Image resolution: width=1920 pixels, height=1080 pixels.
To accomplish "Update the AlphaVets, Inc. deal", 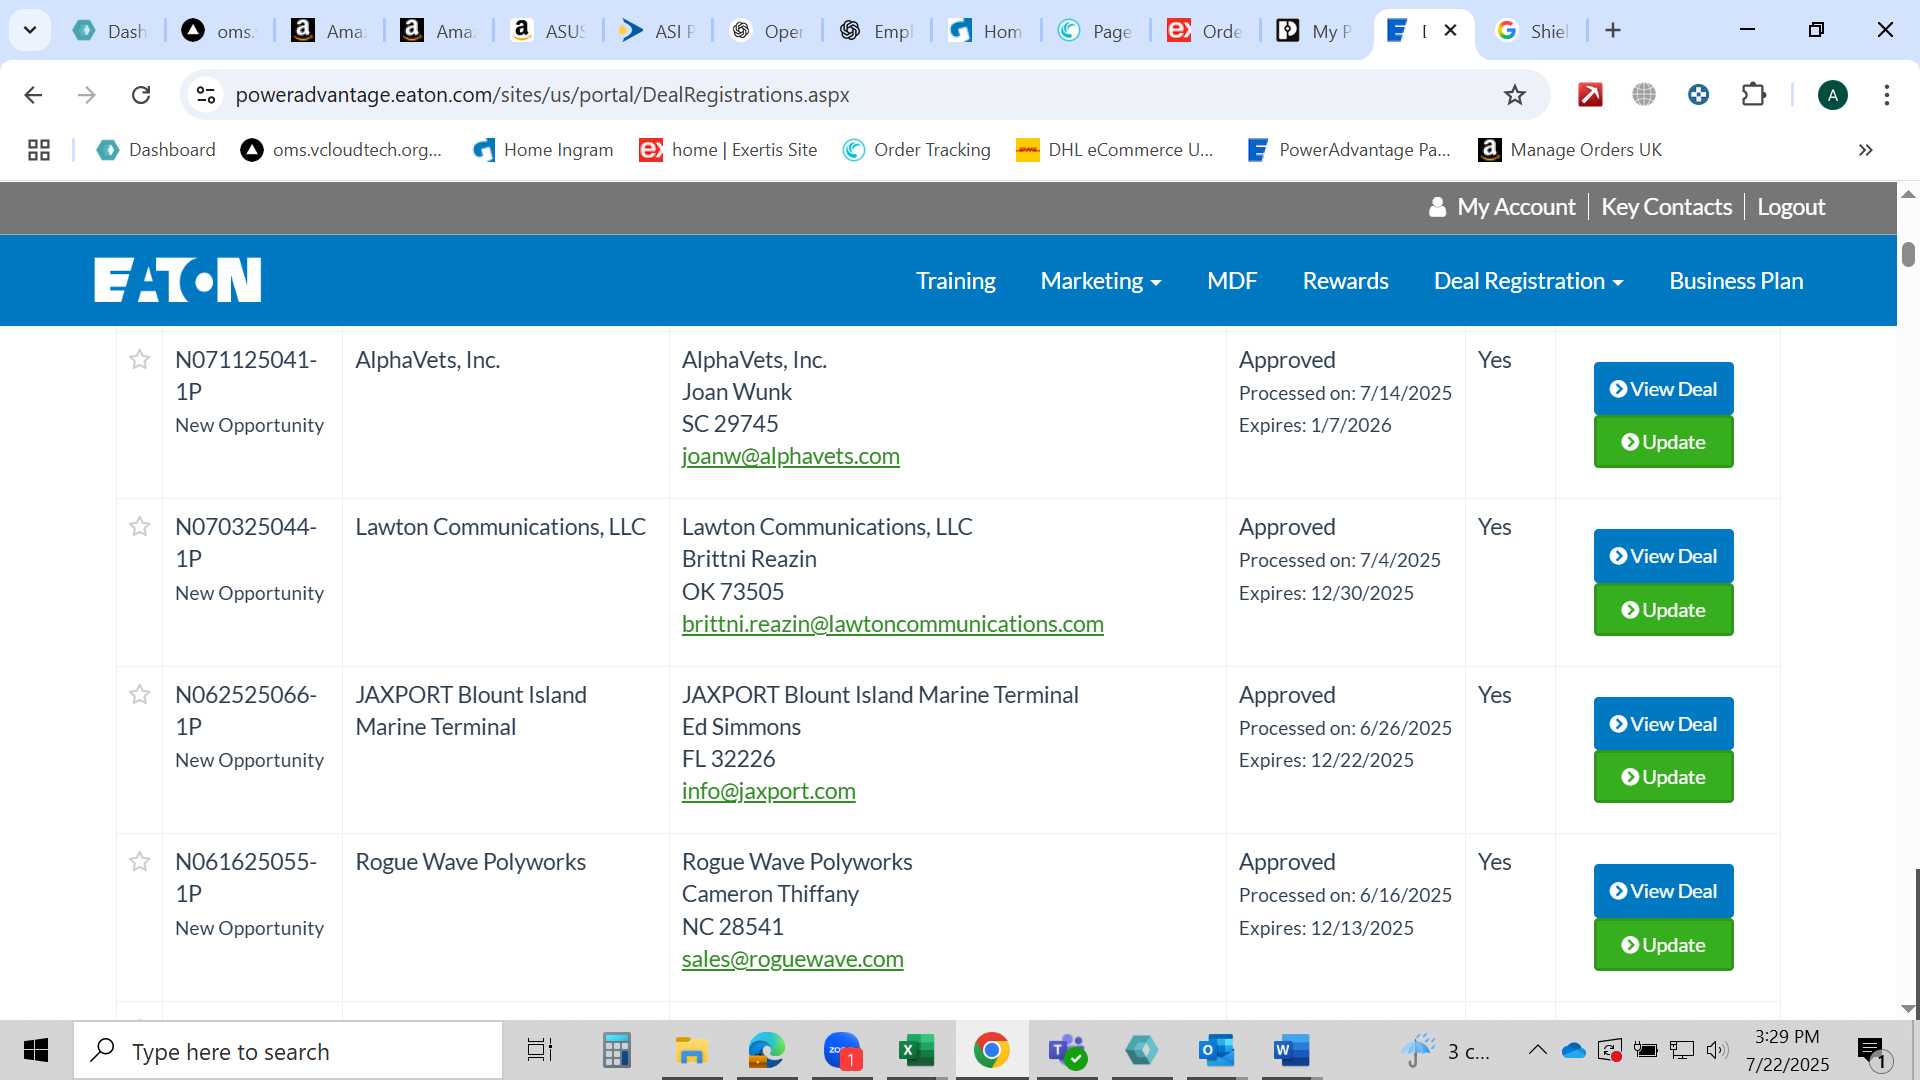I will [1663, 442].
